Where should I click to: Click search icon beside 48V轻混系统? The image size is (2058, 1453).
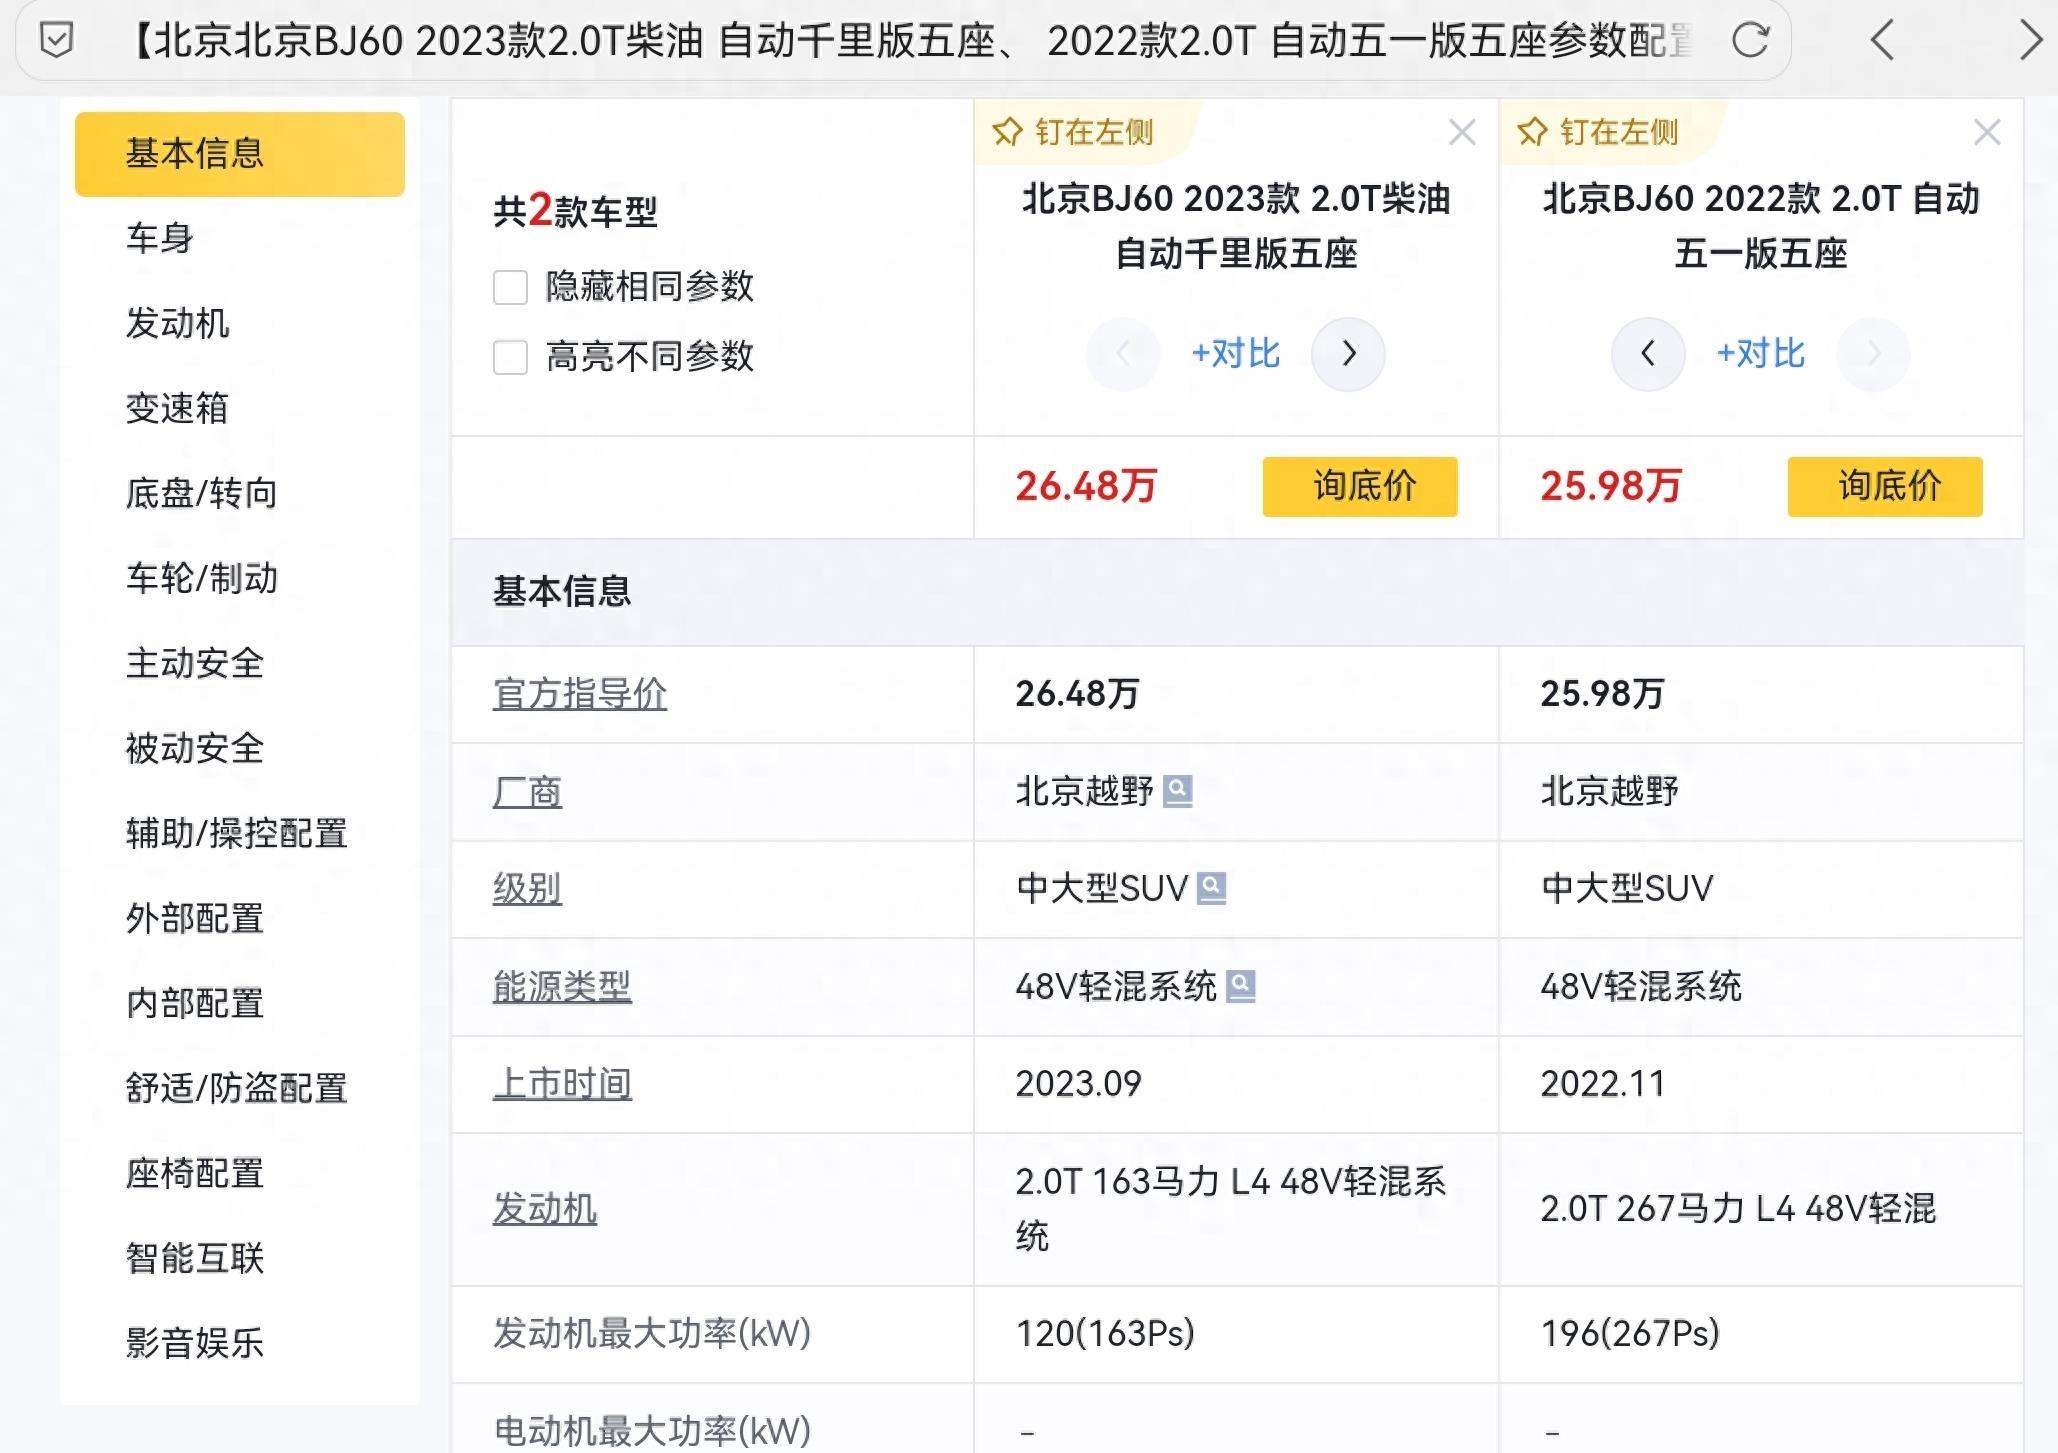click(x=1241, y=986)
